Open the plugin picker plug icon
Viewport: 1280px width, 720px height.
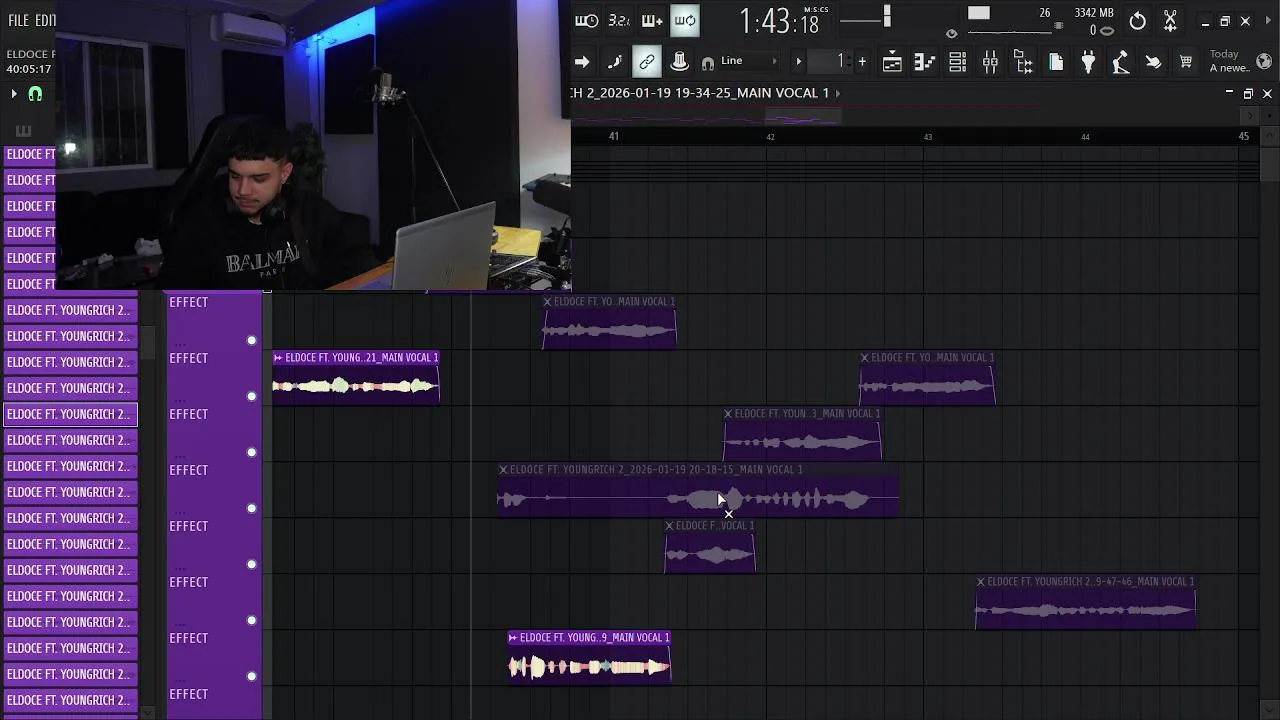pyautogui.click(x=1088, y=62)
